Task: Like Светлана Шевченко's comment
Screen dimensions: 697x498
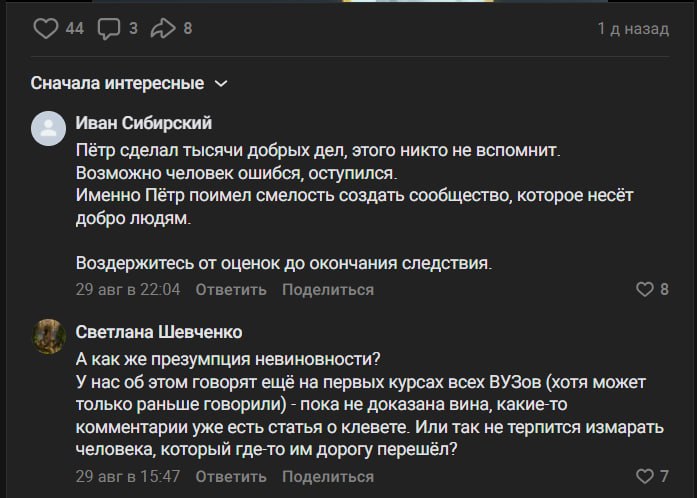Action: click(x=645, y=476)
